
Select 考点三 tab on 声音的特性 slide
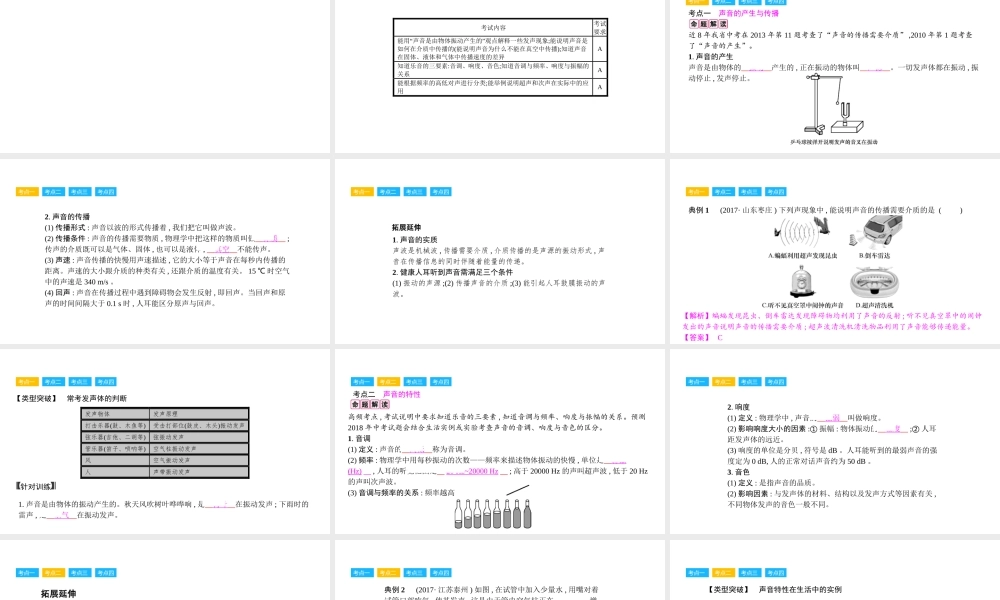click(x=414, y=382)
